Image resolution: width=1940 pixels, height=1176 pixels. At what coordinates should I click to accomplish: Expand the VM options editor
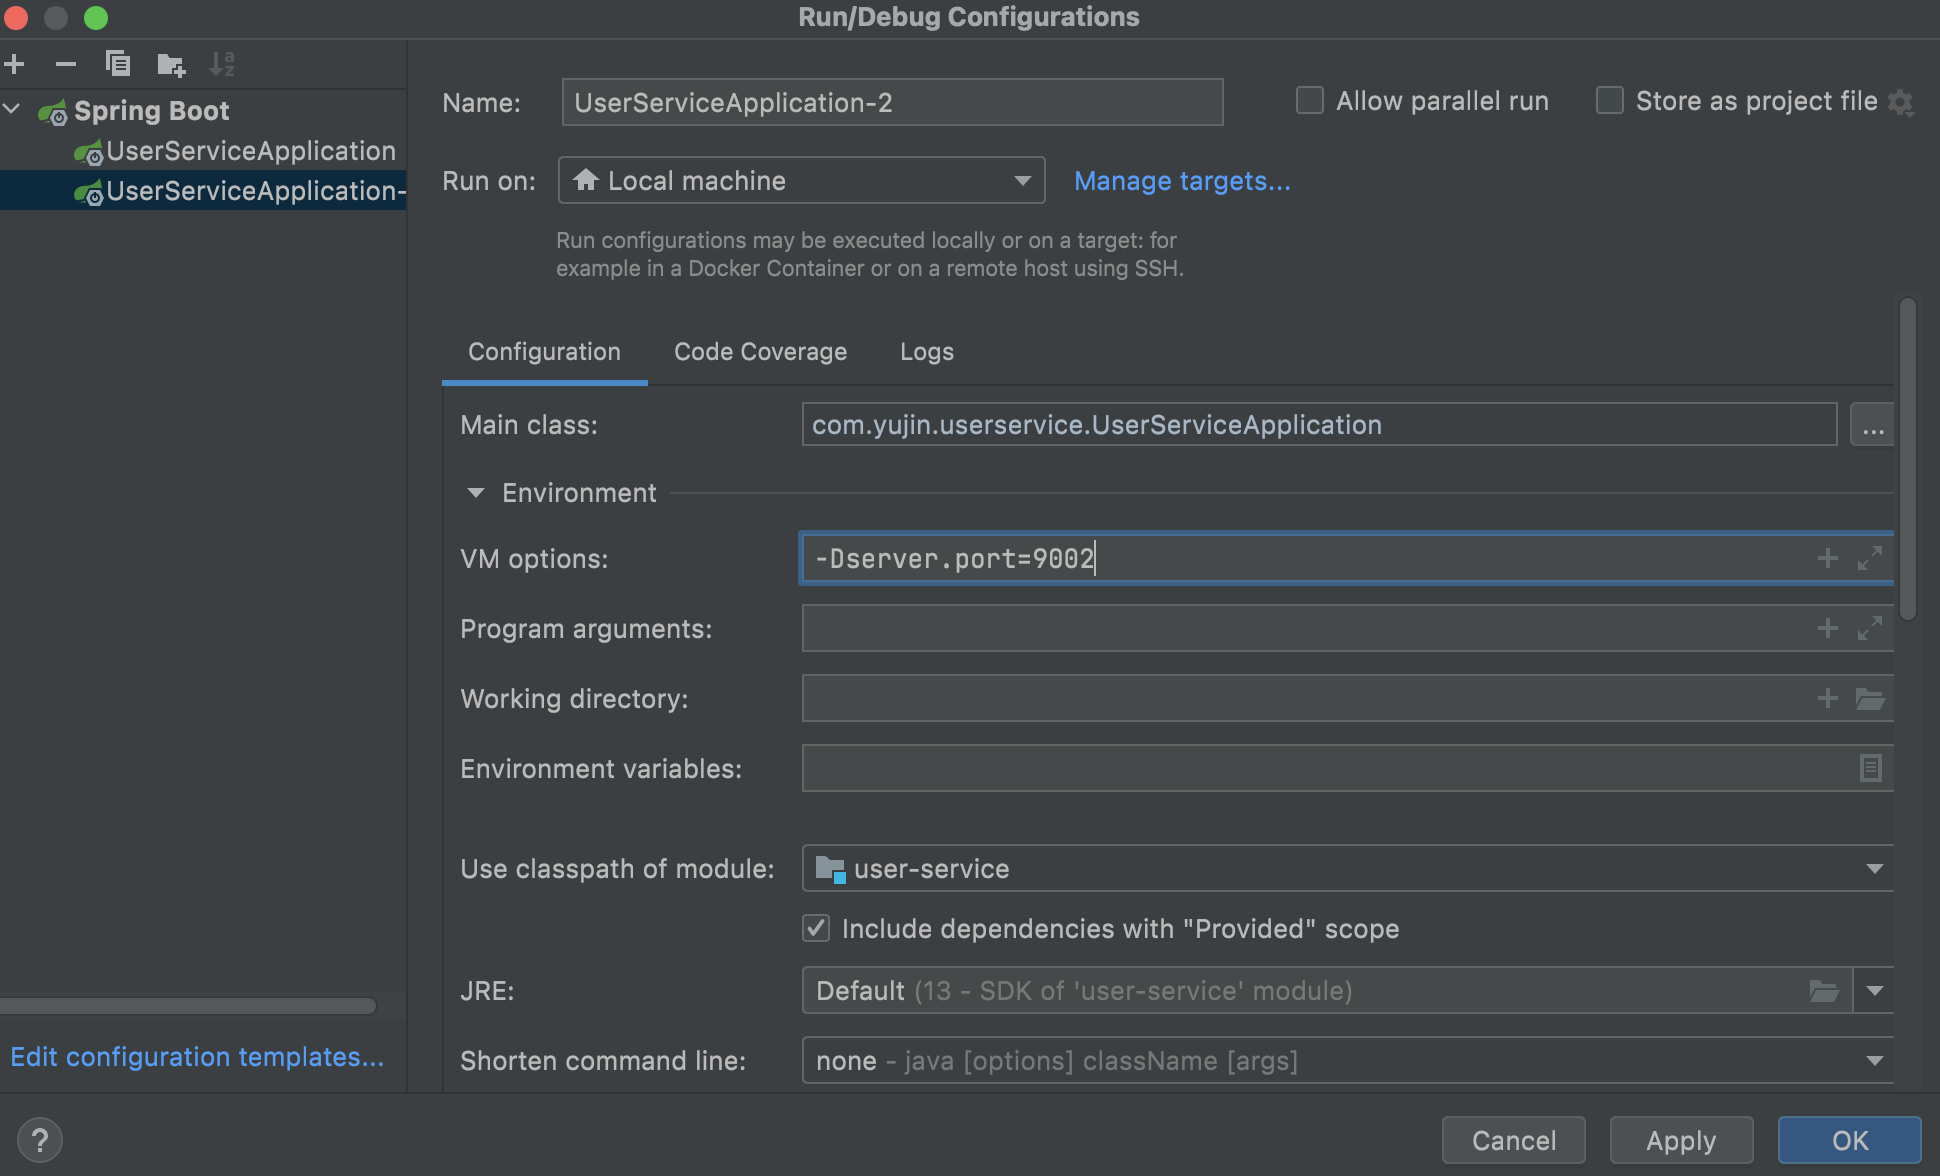pos(1871,558)
